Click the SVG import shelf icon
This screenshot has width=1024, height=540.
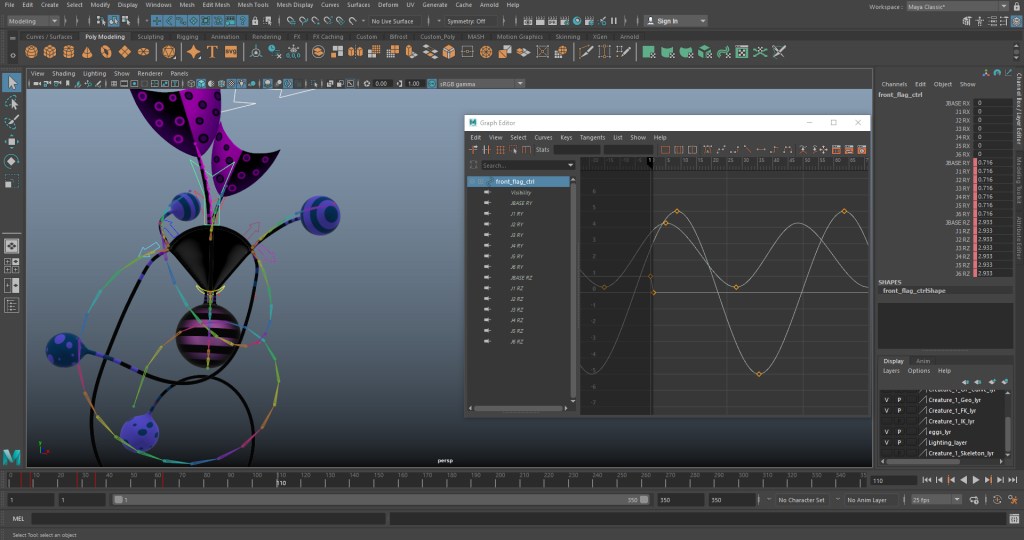click(231, 52)
